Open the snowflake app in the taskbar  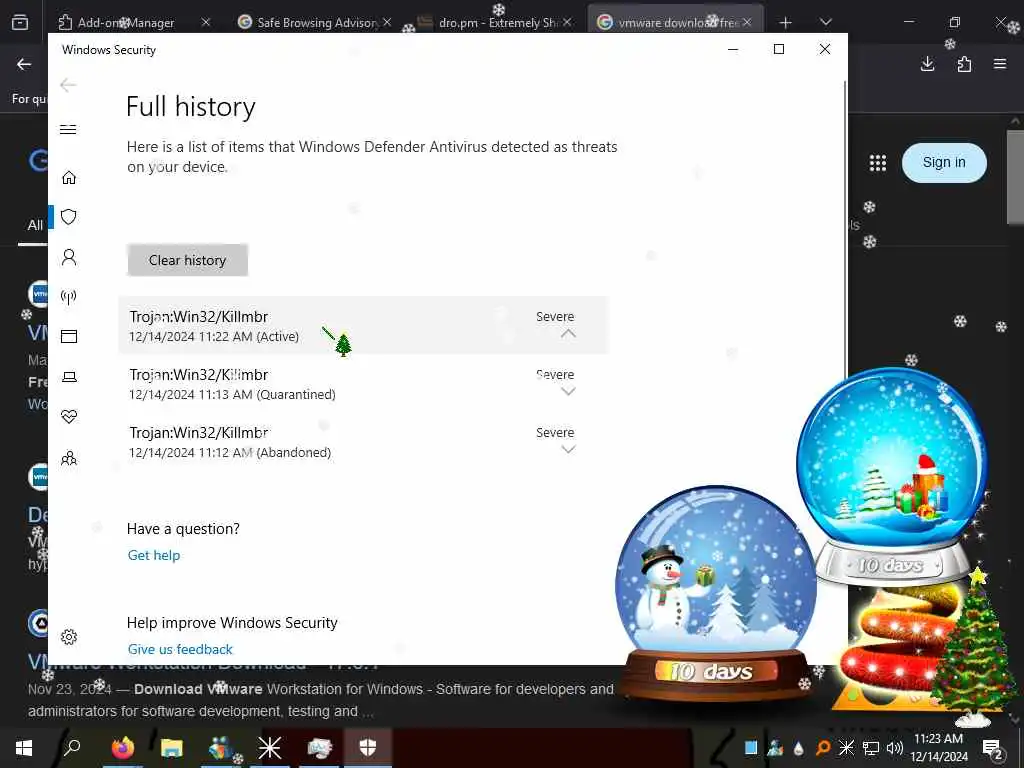click(269, 748)
